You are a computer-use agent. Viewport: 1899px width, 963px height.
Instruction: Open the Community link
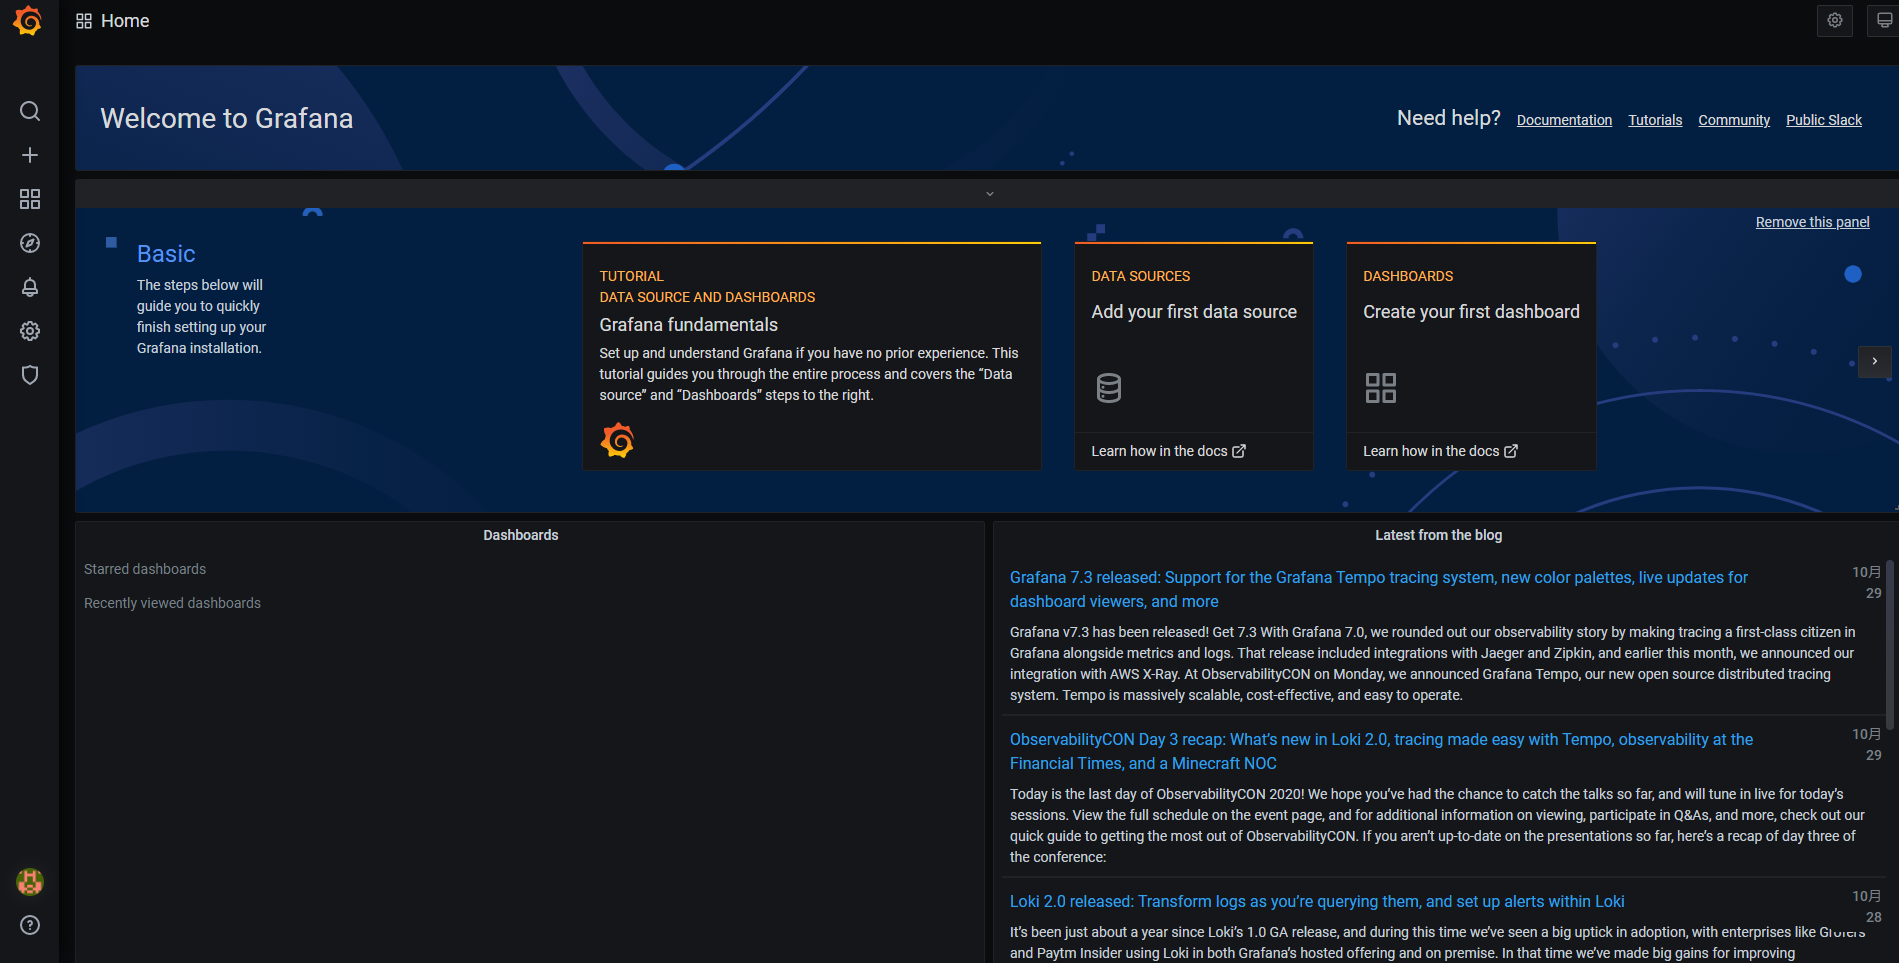(1734, 120)
